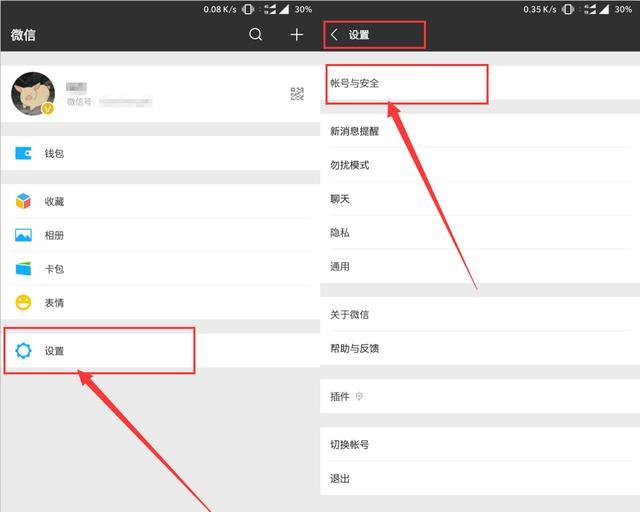Image resolution: width=640 pixels, height=512 pixels.
Task: Open the profile avatar picture
Action: tap(33, 94)
